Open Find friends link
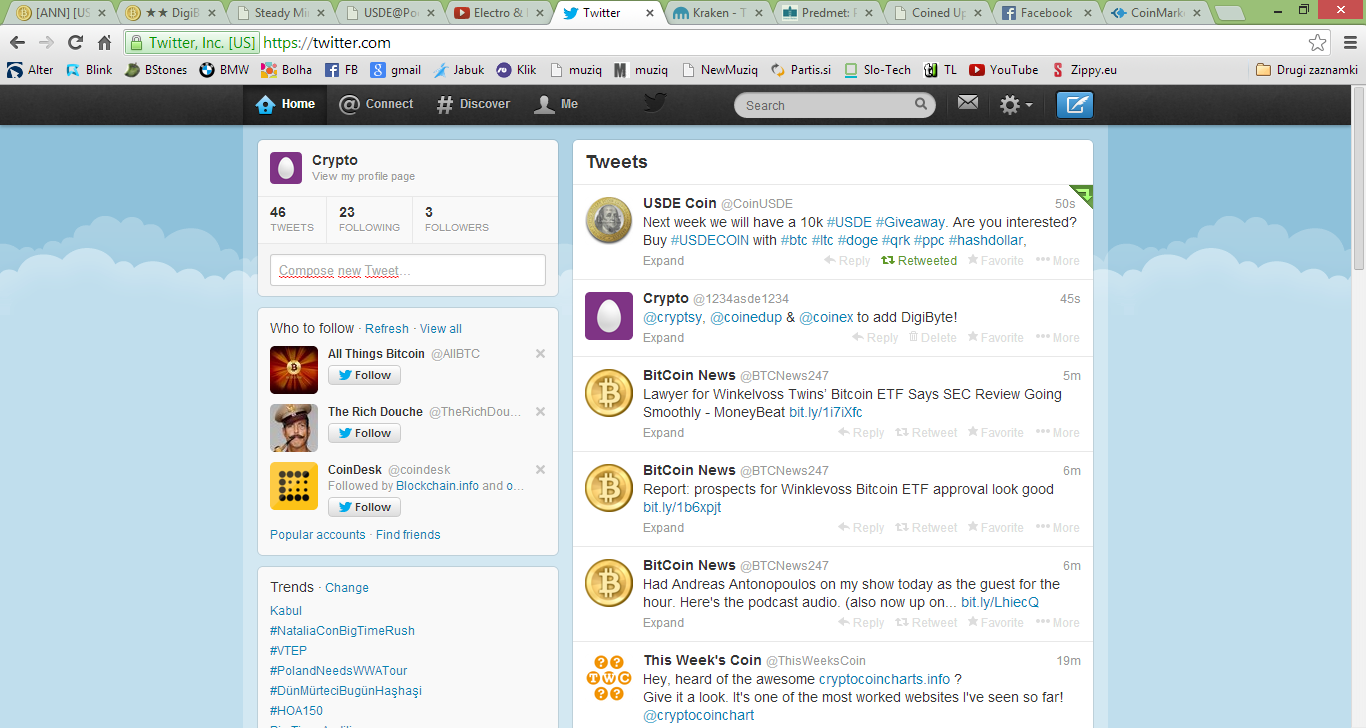 point(408,534)
